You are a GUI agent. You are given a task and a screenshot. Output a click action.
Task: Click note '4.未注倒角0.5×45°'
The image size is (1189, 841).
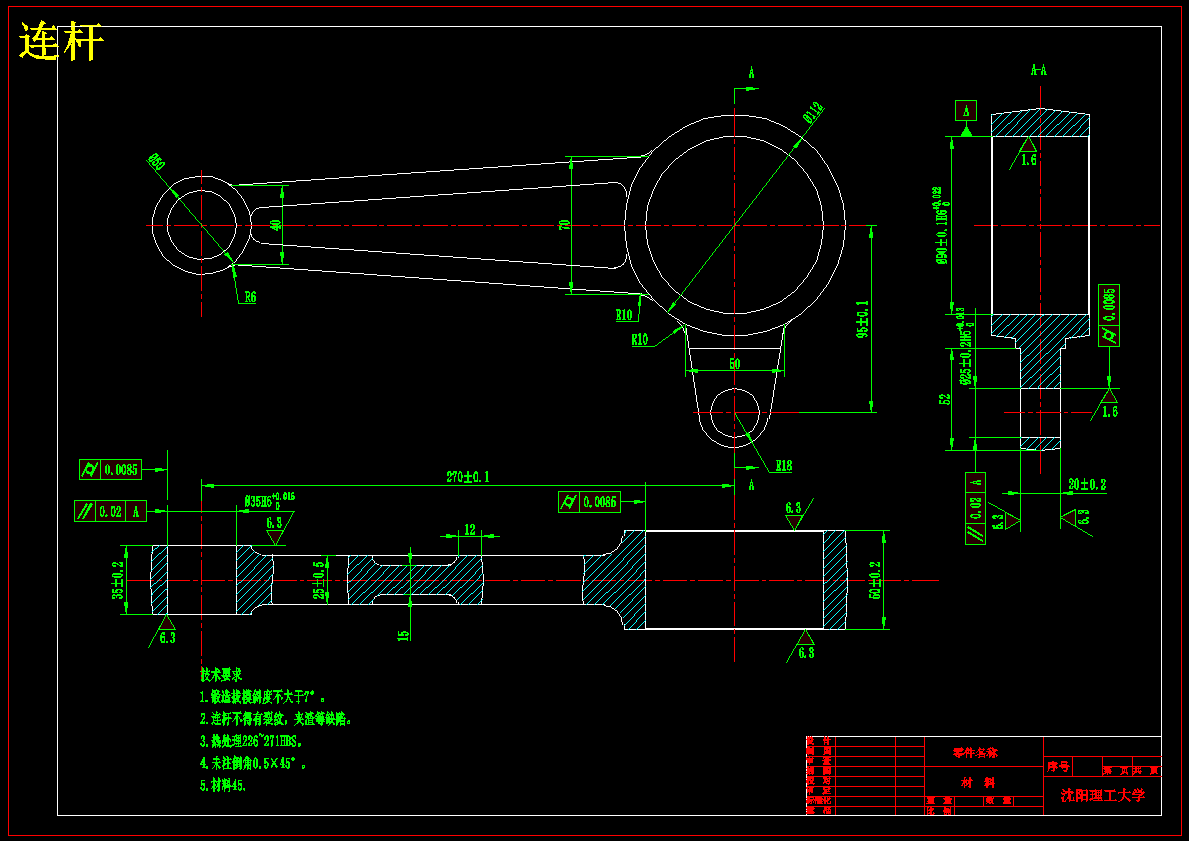253,764
